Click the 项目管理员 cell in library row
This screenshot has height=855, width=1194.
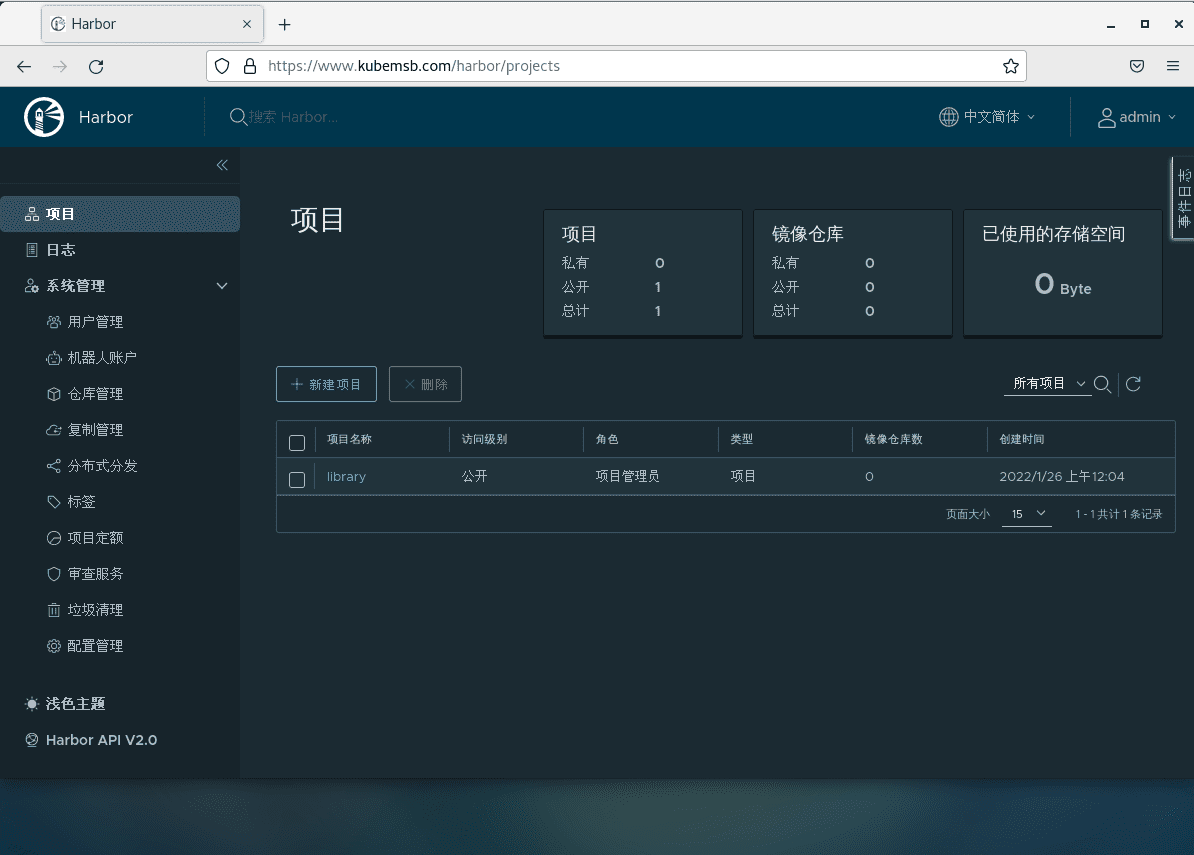(x=627, y=477)
